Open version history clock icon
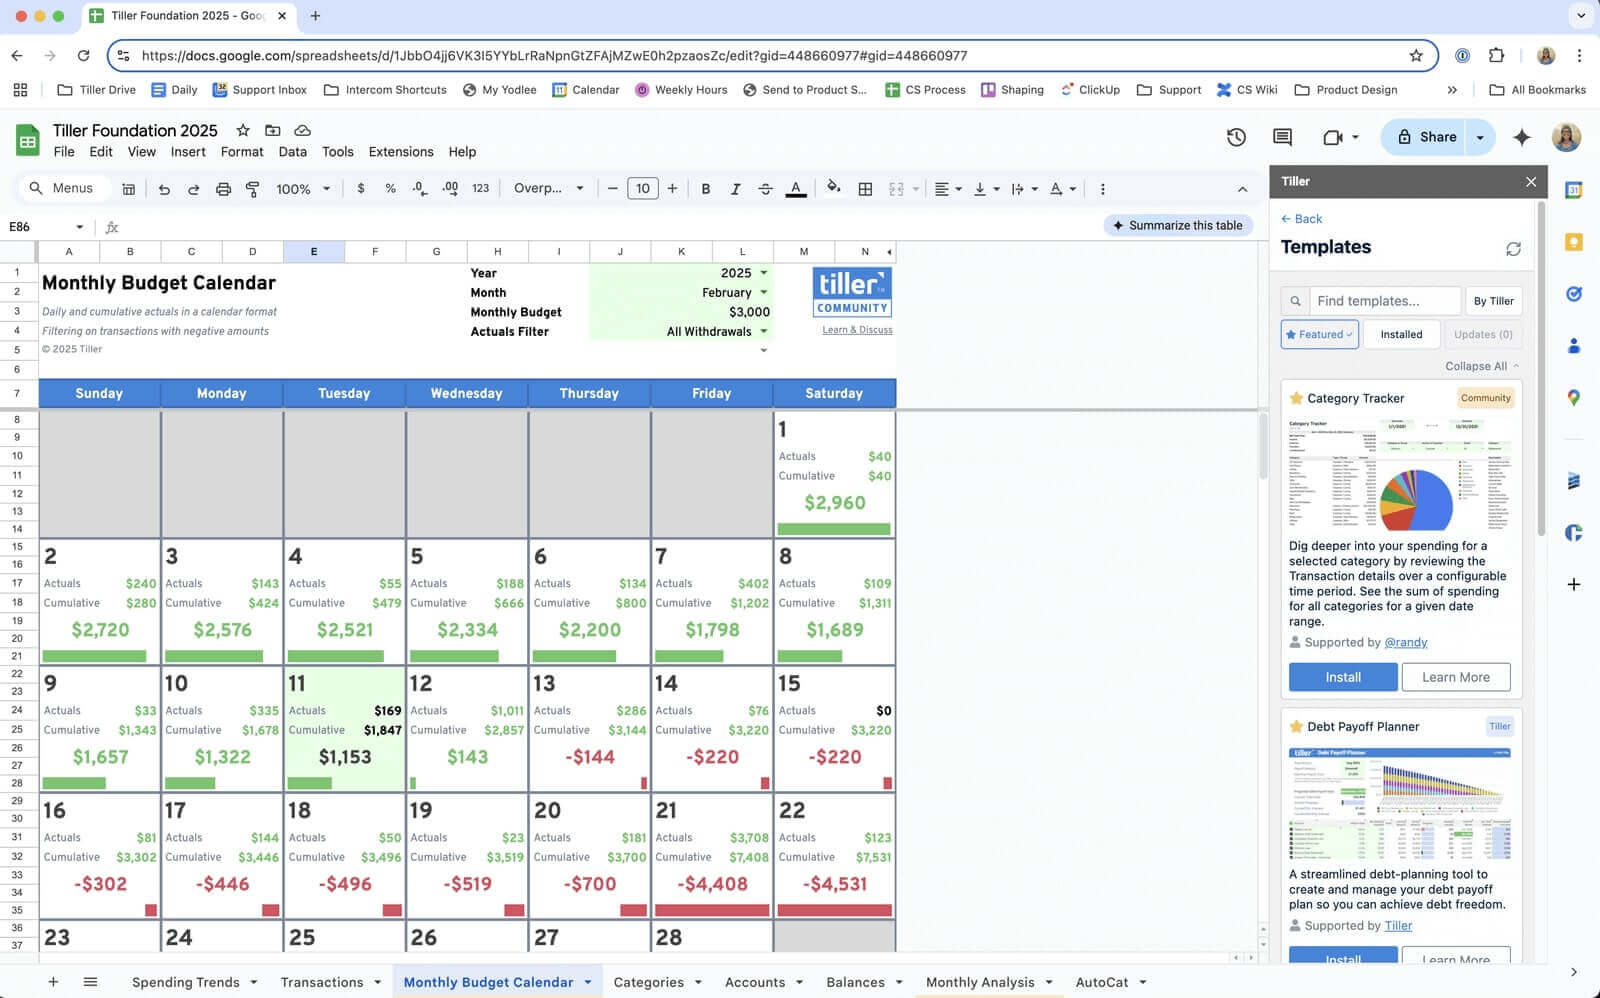The width and height of the screenshot is (1600, 998). click(1236, 137)
